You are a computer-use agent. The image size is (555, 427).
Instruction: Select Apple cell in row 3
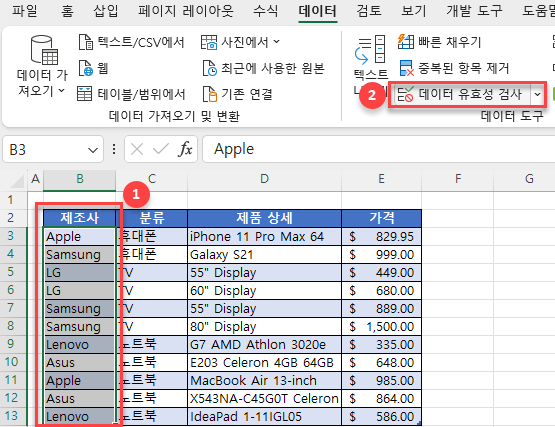[80, 237]
